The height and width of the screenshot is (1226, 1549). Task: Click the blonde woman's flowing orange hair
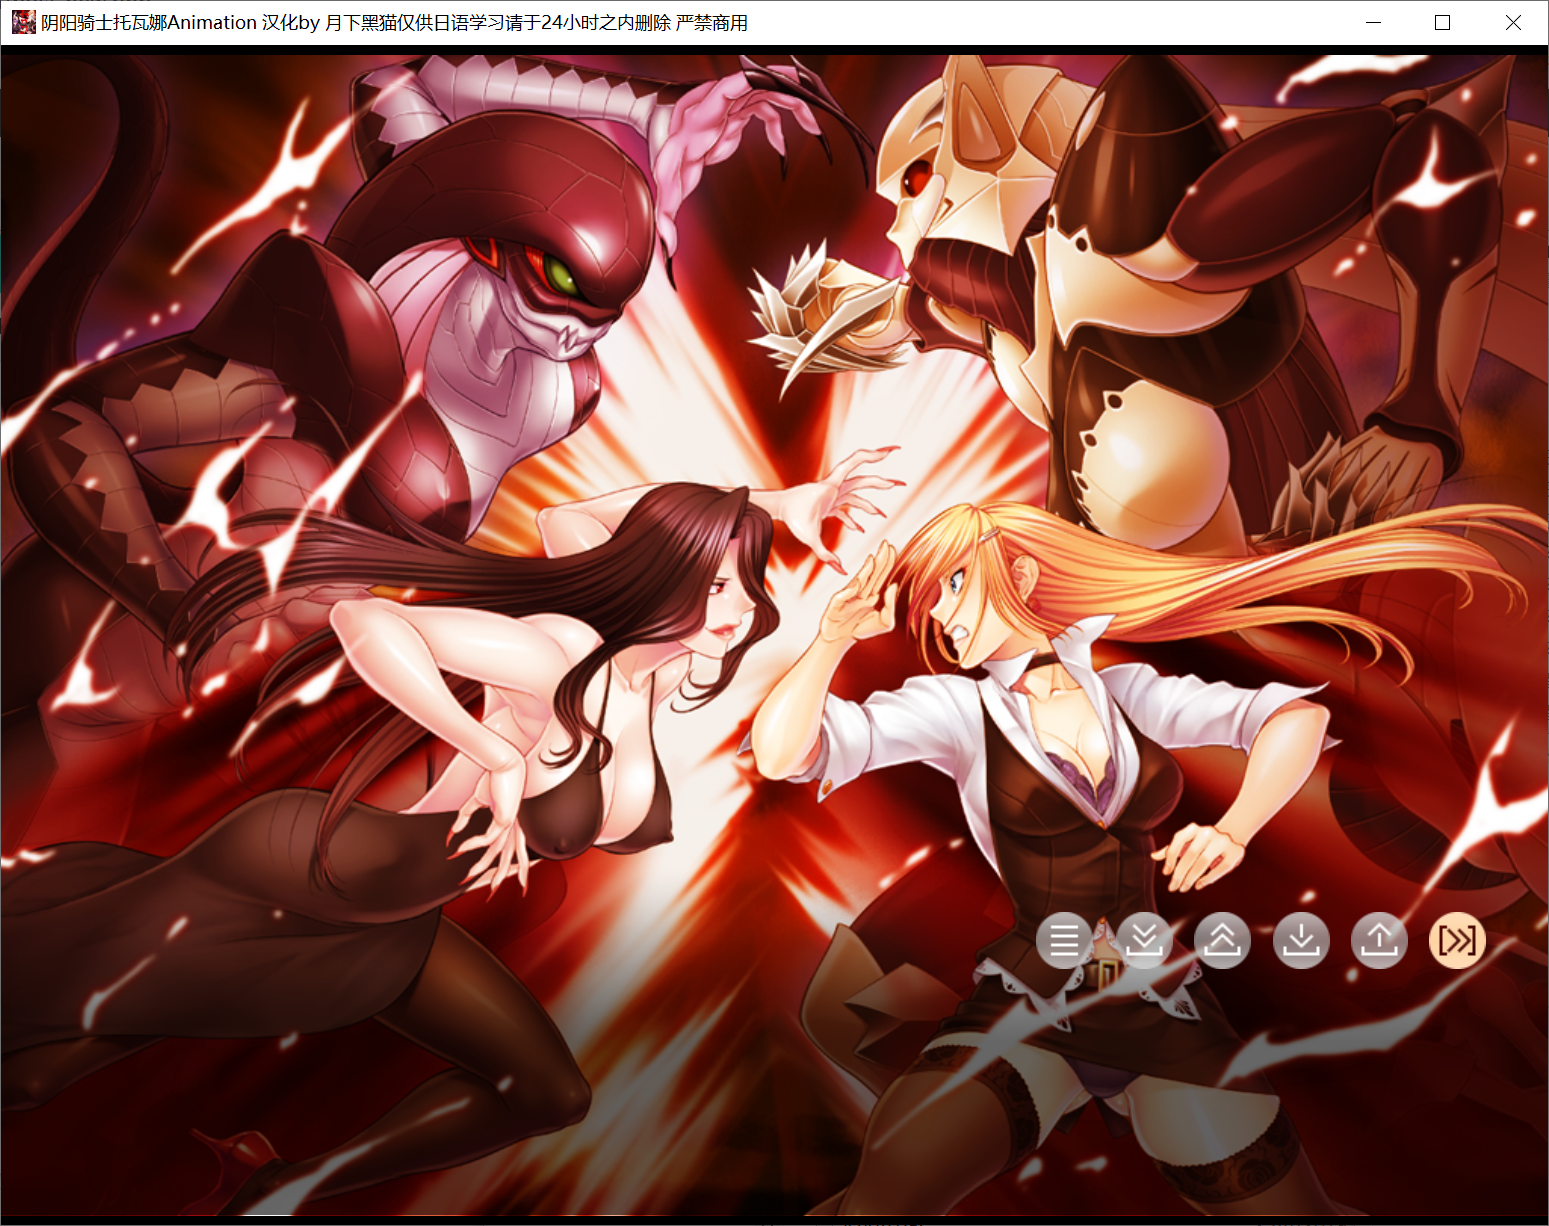click(x=1250, y=580)
